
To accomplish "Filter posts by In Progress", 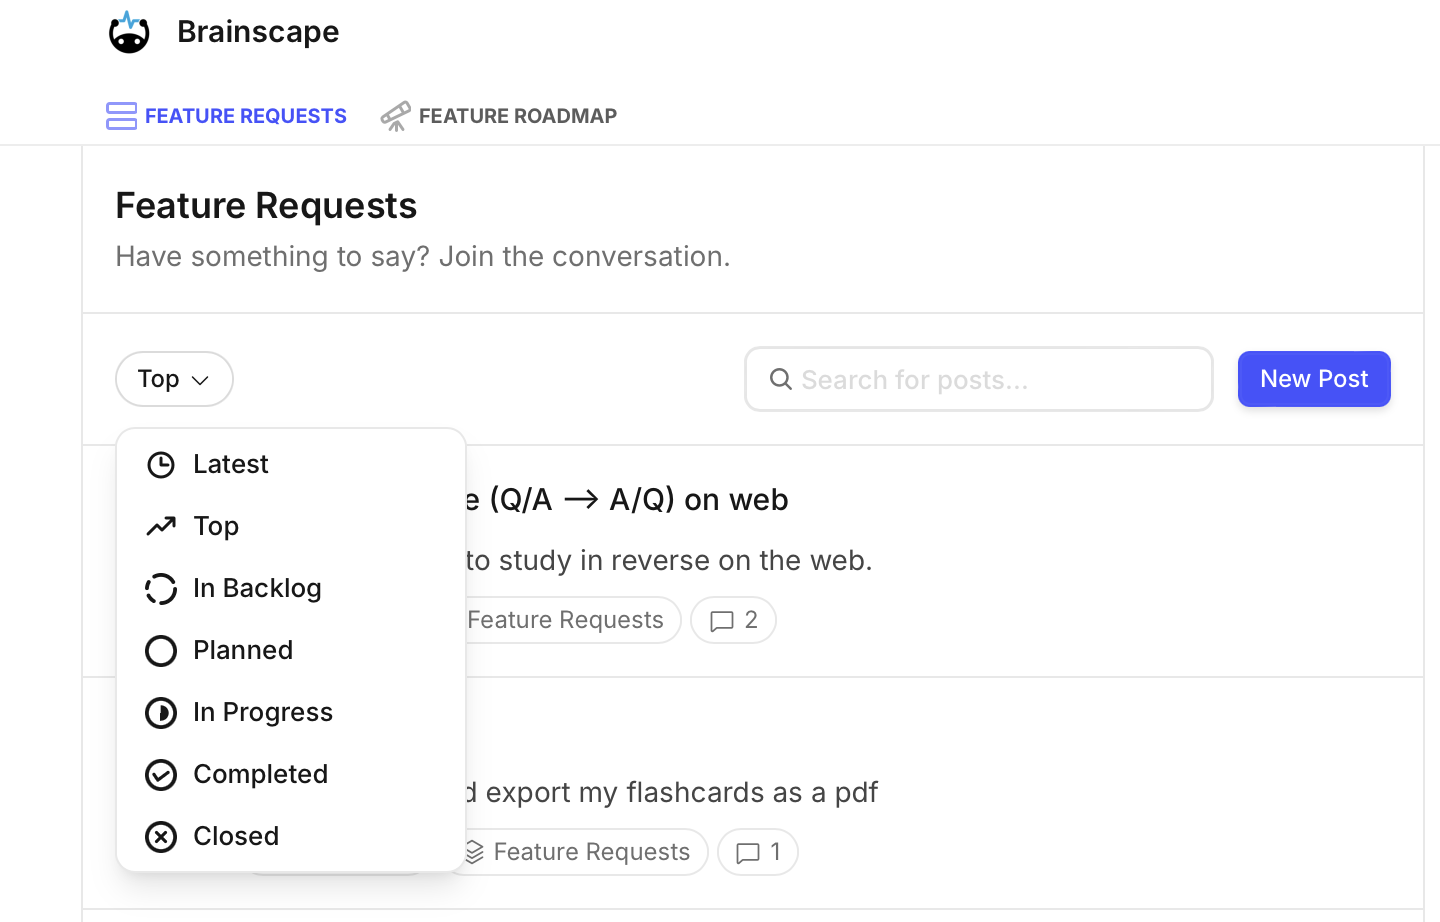I will point(291,712).
